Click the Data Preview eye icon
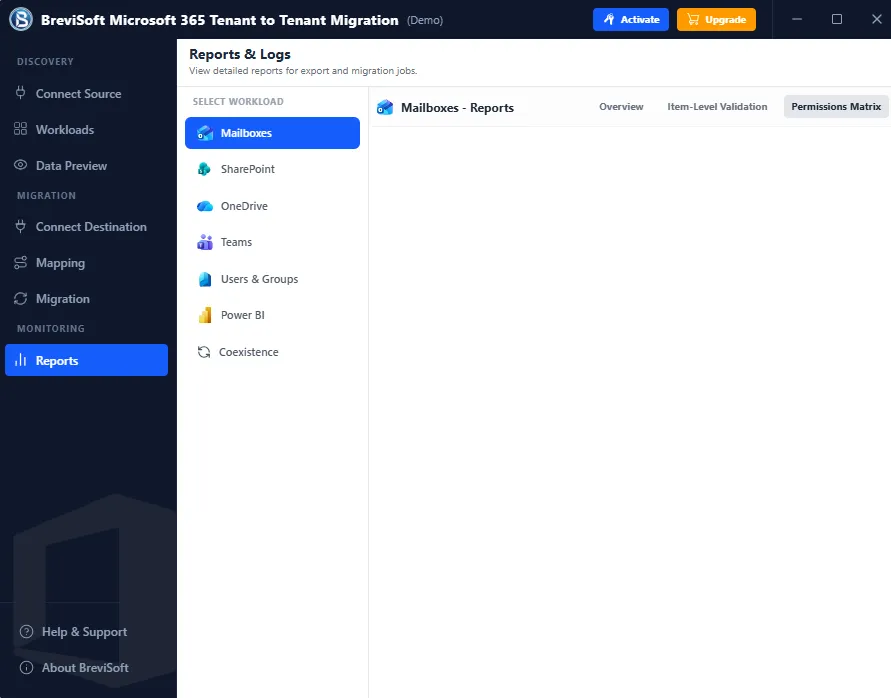The width and height of the screenshot is (891, 698). pyautogui.click(x=20, y=165)
